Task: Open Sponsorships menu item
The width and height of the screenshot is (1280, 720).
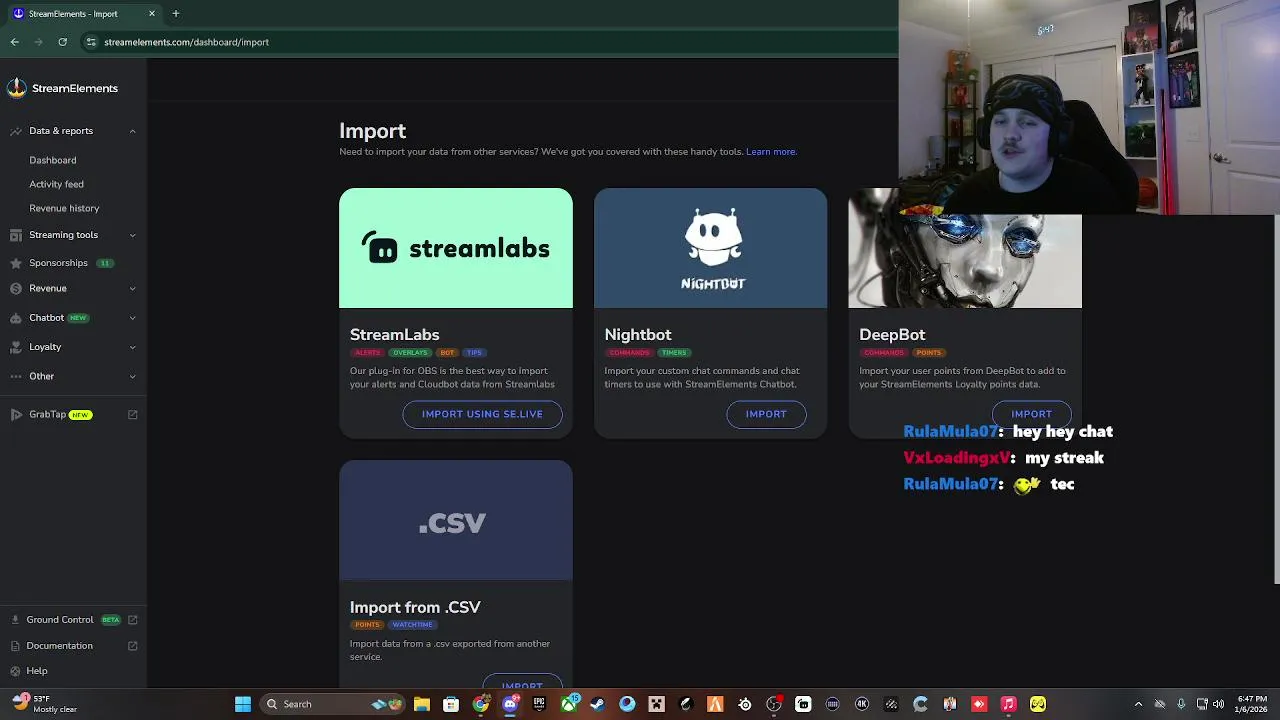Action: (x=58, y=263)
